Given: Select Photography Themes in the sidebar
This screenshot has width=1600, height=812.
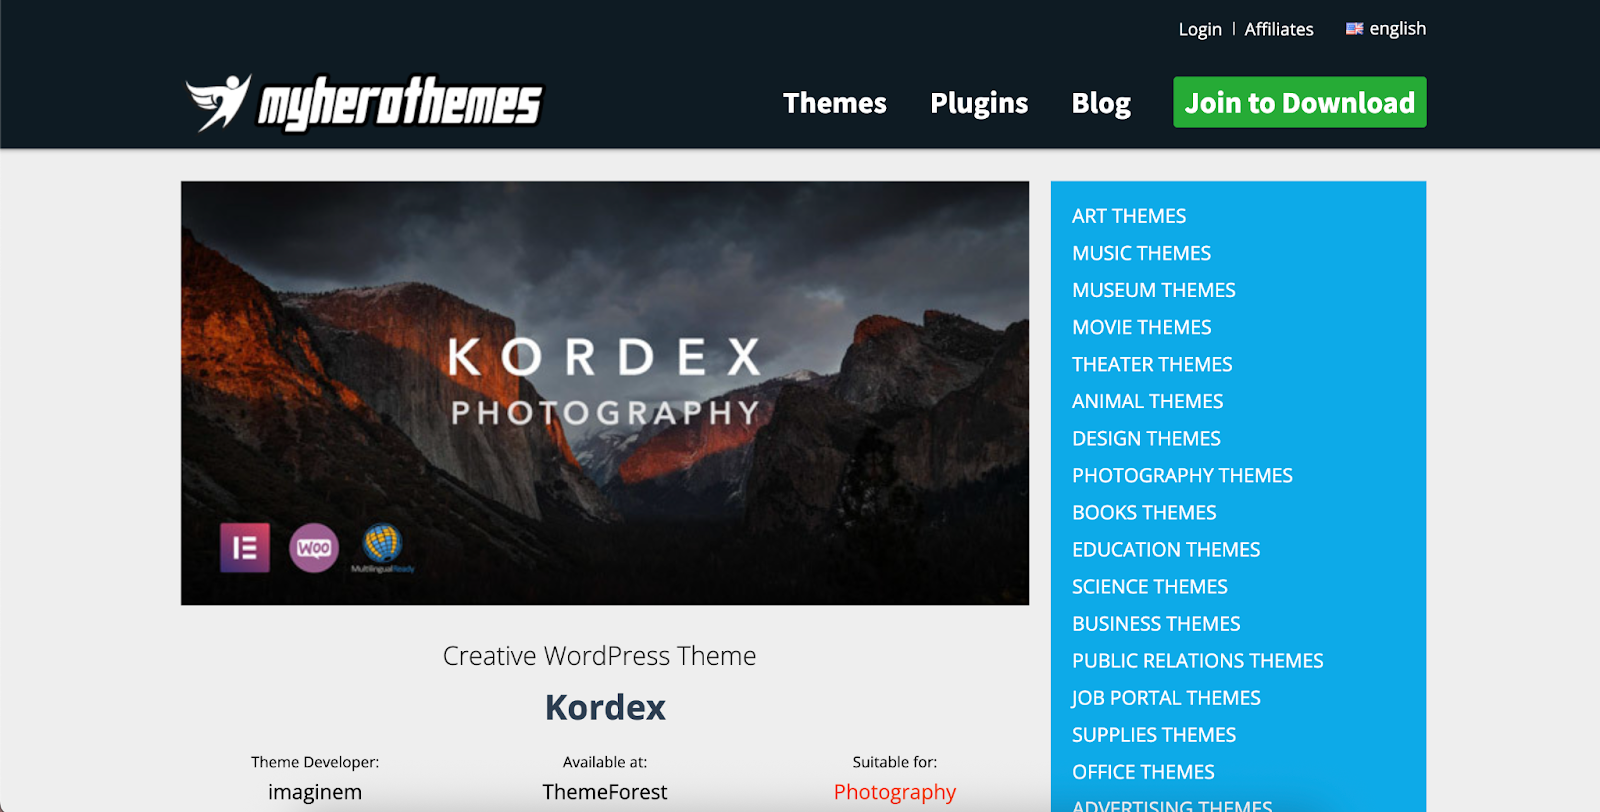Looking at the screenshot, I should (1182, 476).
